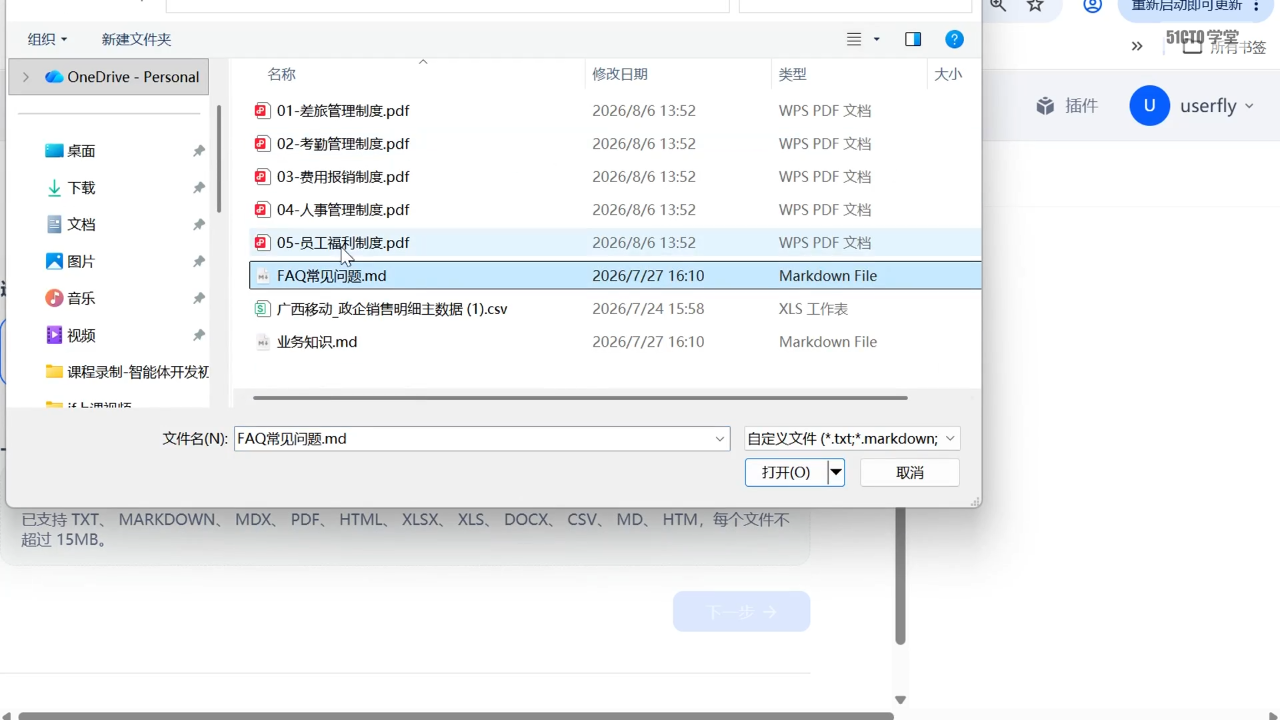Click the PDF icon of 04-人事管理制度.pdf
This screenshot has height=720, width=1280.
click(262, 210)
